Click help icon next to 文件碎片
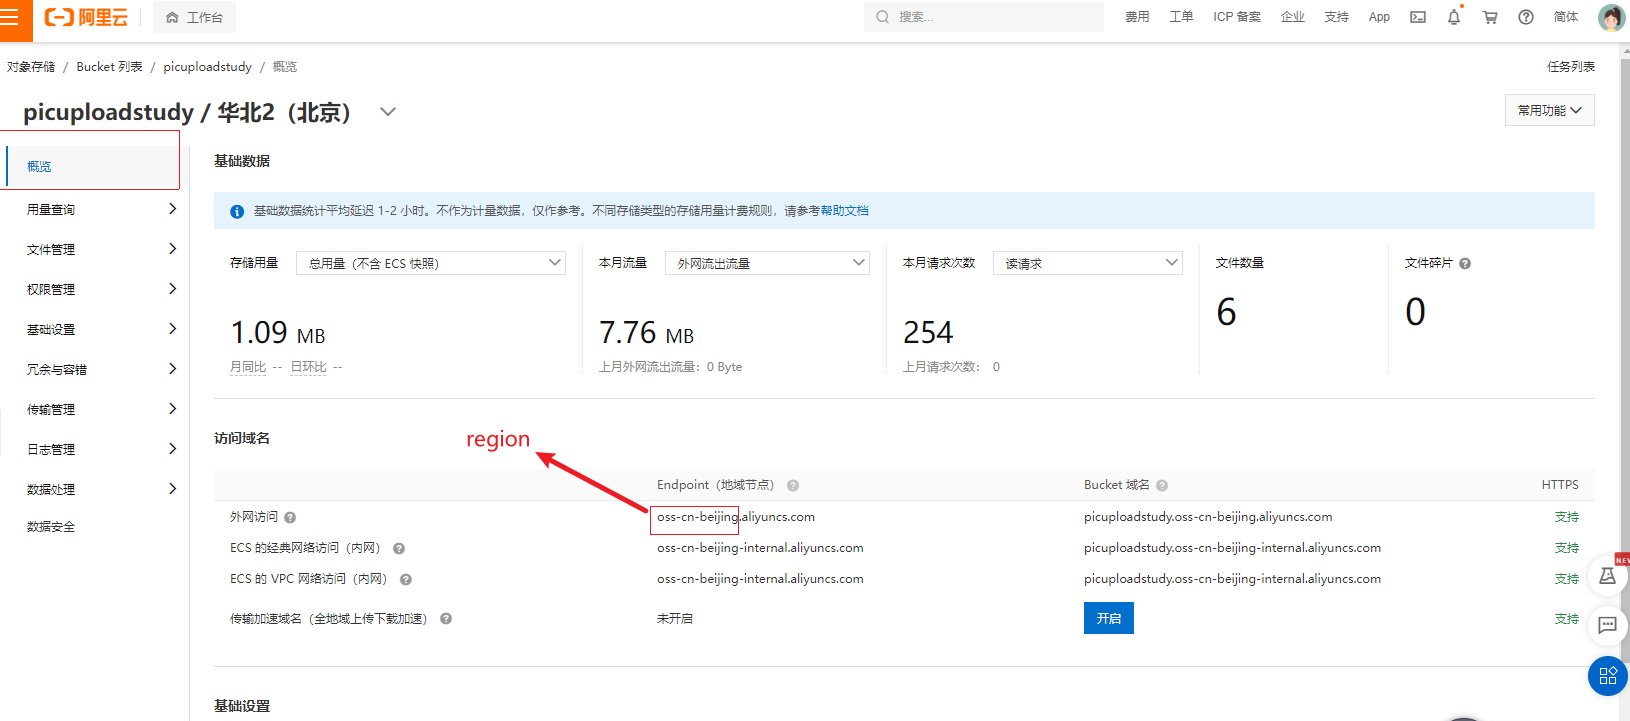Screen dimensions: 1630x721 (1465, 264)
